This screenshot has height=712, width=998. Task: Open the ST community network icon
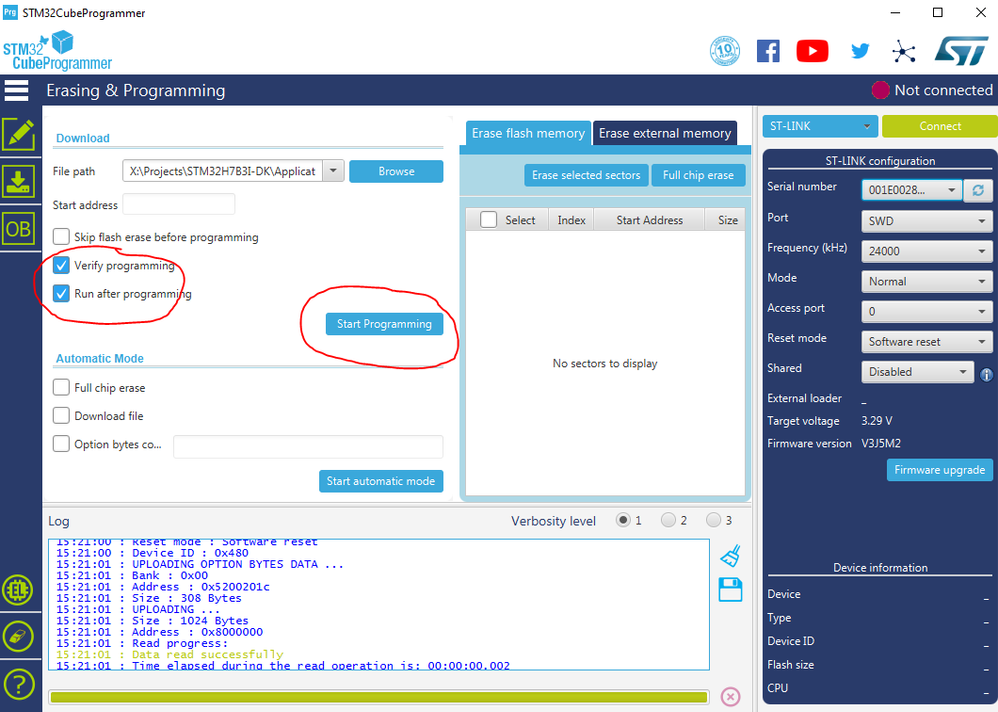click(x=904, y=52)
